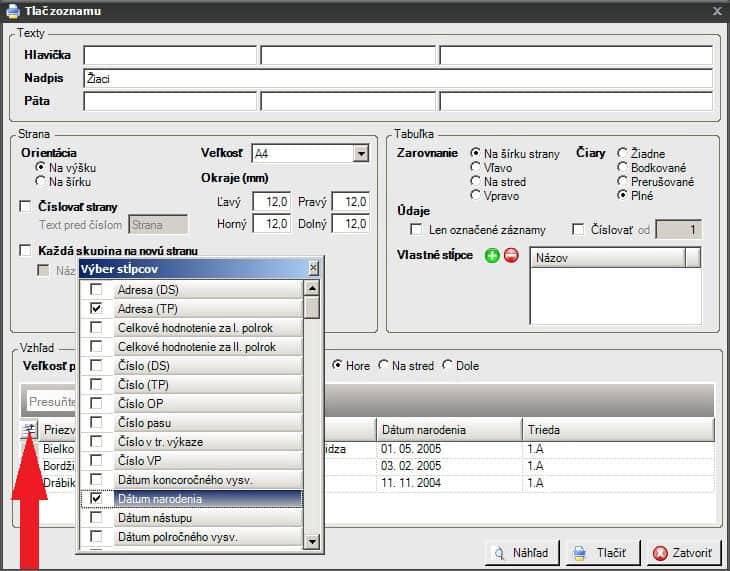Click the Číslovať od number field
This screenshot has height=571, width=730.
tap(678, 229)
